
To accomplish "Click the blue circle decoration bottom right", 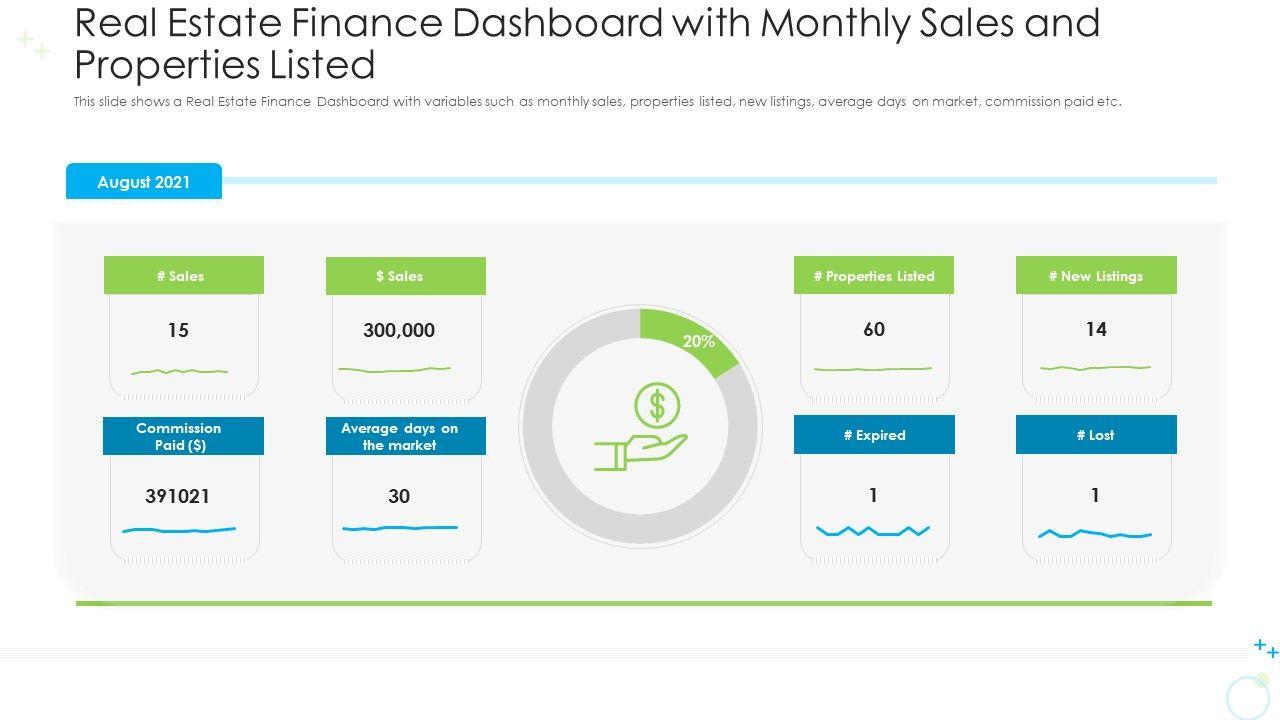I will 1246,696.
